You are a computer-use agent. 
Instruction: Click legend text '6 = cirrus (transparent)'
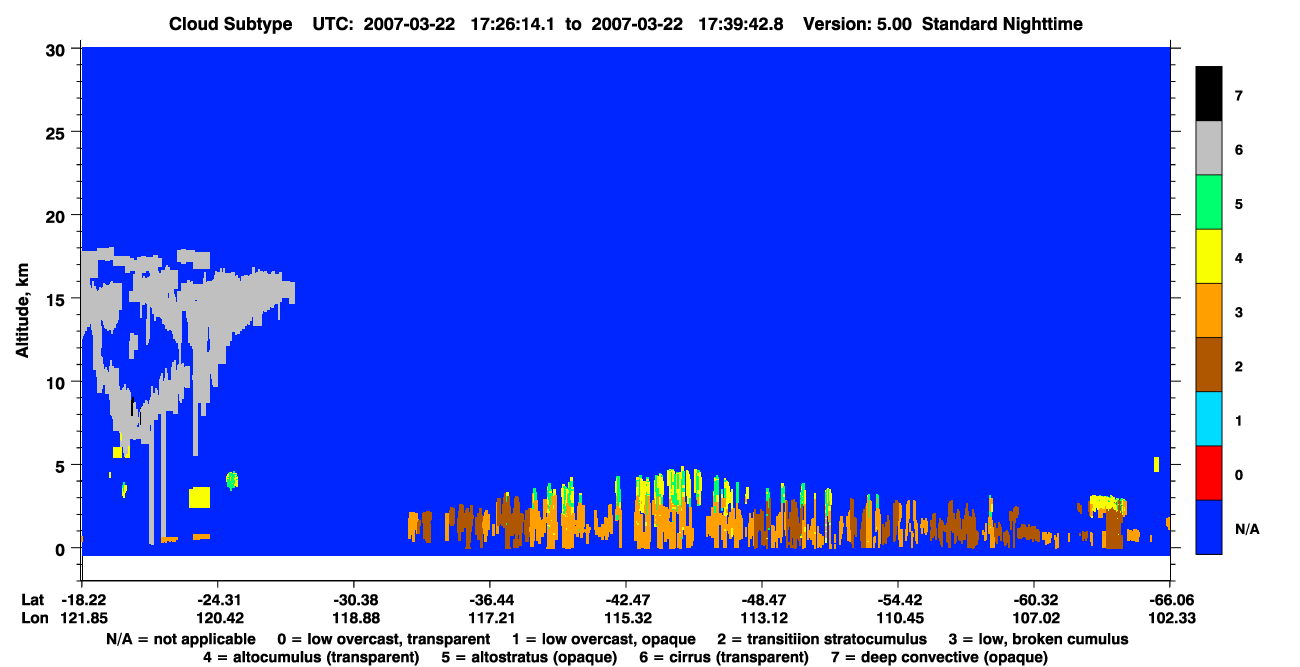click(x=725, y=657)
